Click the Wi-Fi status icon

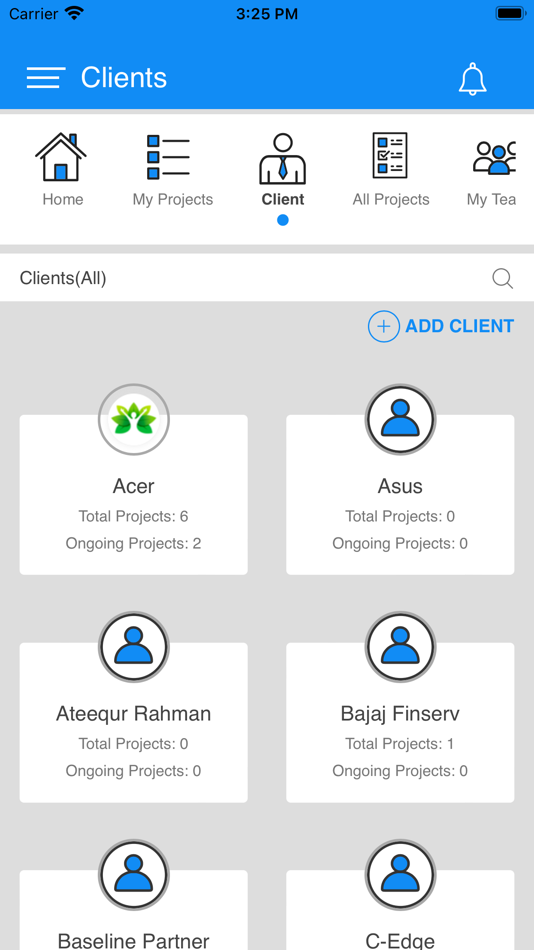click(x=75, y=13)
